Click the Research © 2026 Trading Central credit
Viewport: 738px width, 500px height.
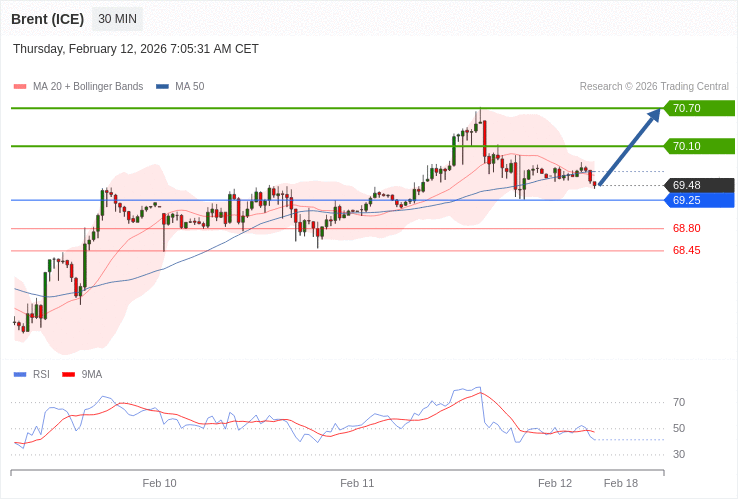tap(654, 87)
